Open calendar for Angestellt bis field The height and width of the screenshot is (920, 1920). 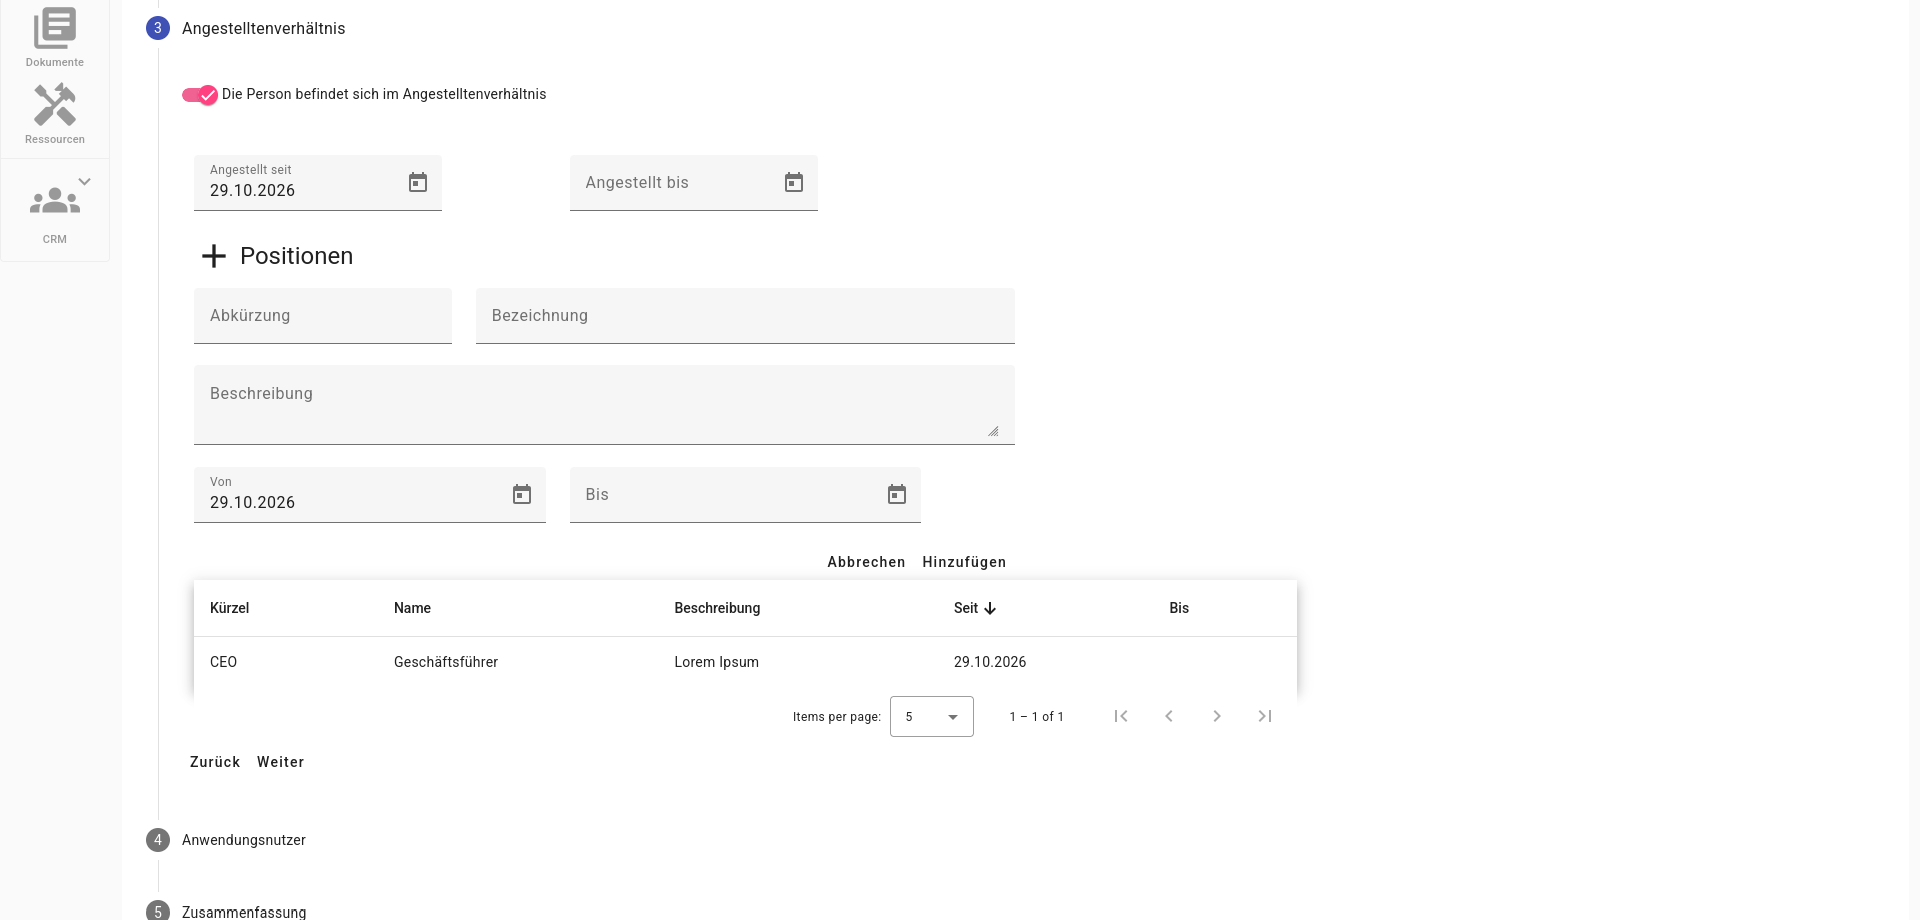(x=794, y=182)
